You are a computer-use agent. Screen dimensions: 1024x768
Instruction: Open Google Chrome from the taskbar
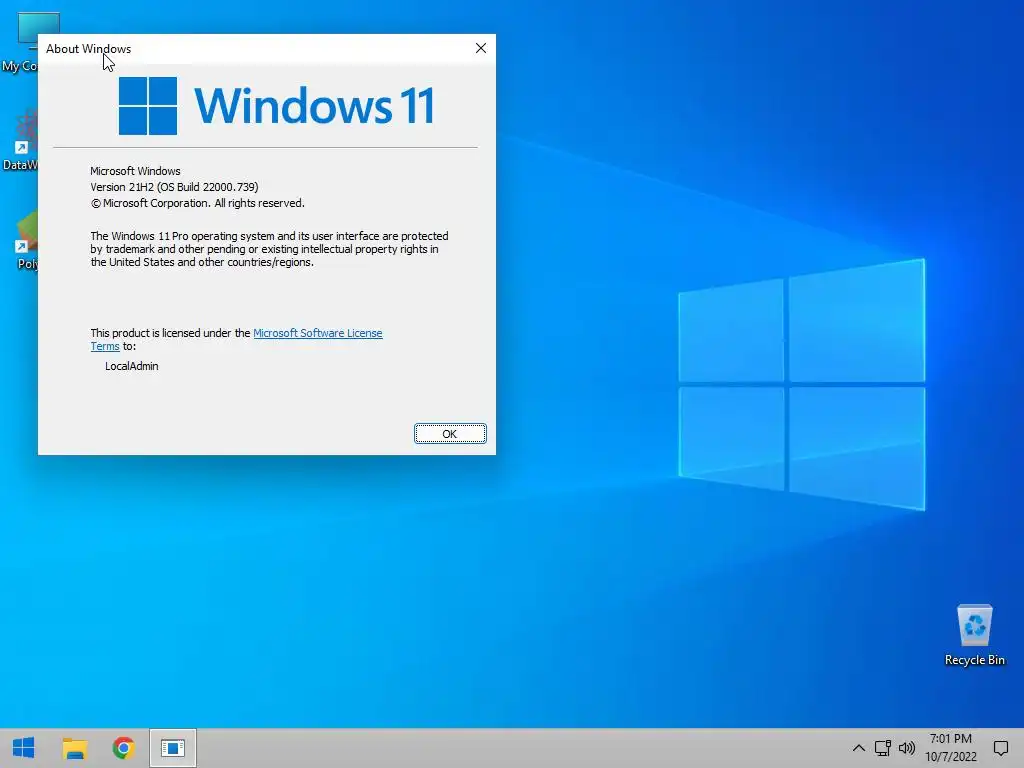click(123, 748)
